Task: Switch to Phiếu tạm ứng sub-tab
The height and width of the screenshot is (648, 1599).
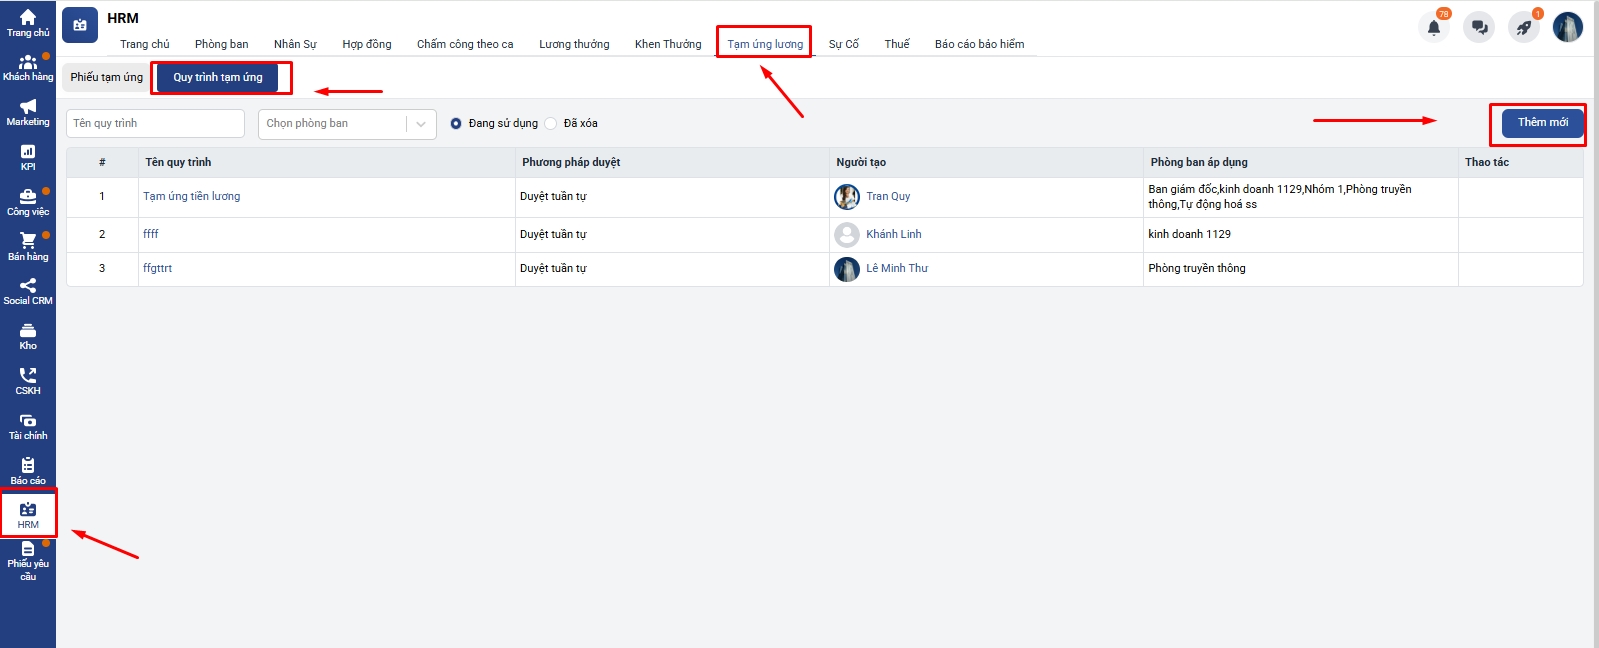Action: coord(107,77)
